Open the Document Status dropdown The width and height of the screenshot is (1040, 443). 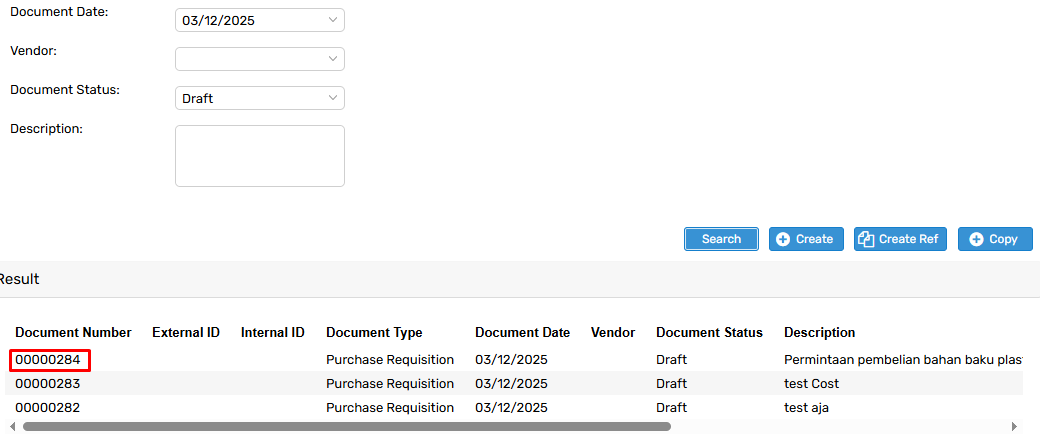332,98
